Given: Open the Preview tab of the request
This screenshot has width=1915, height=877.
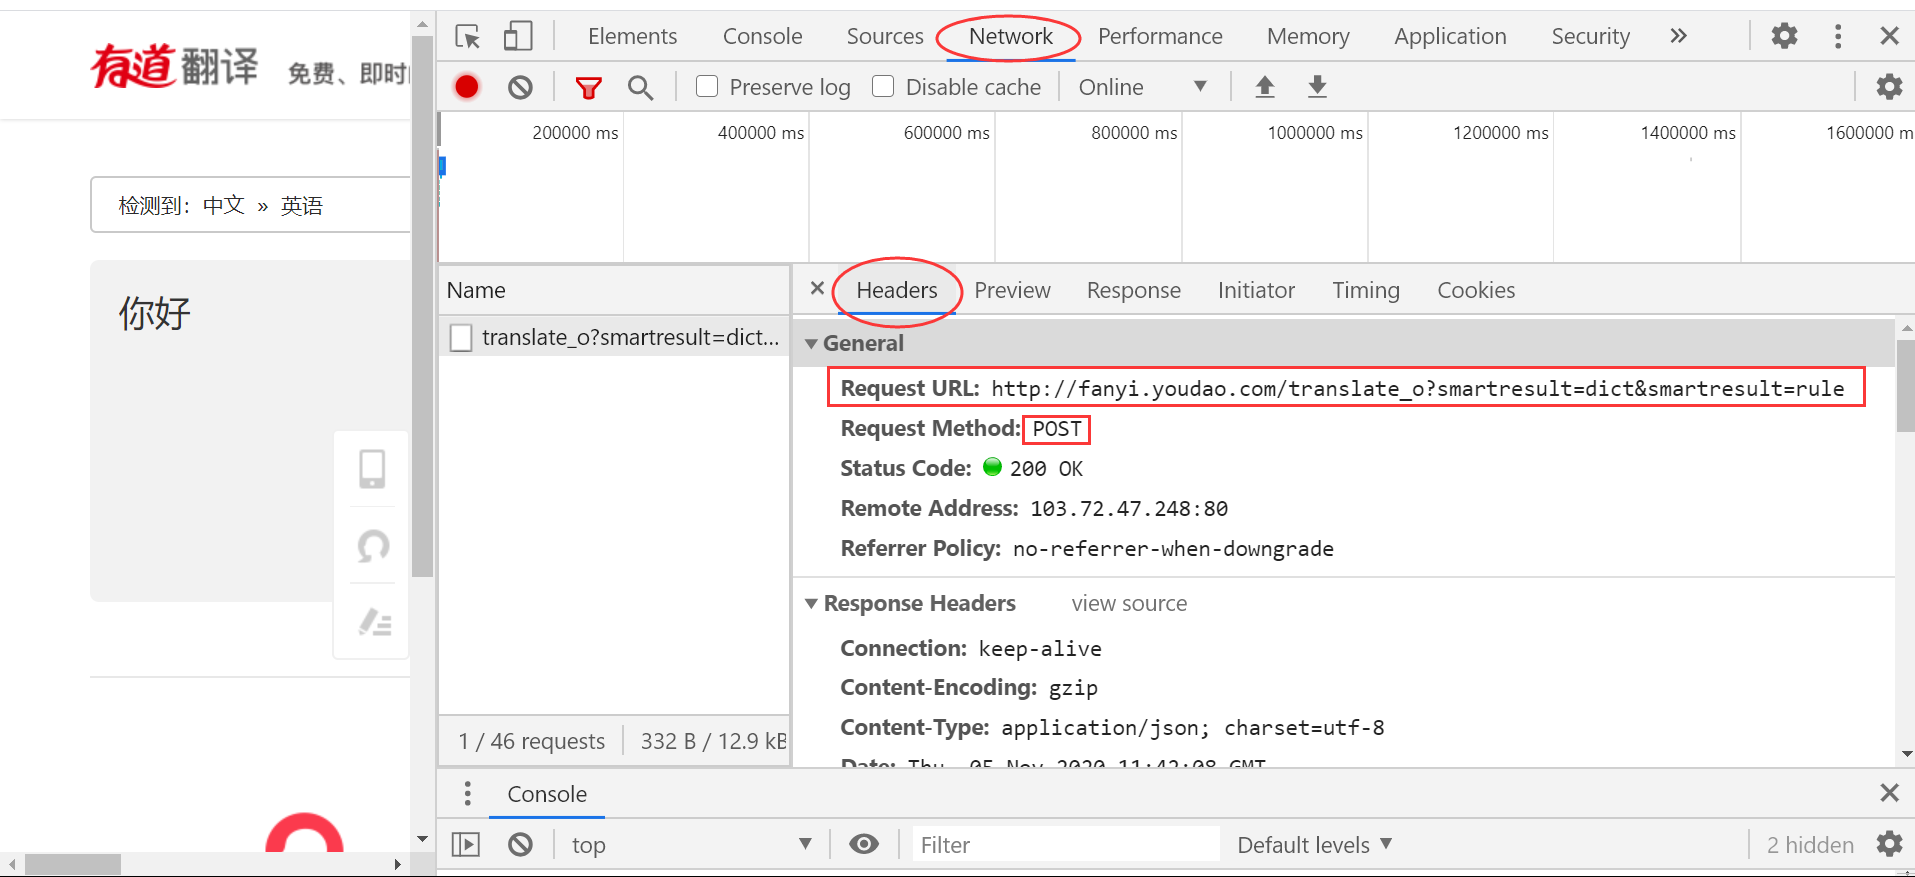Looking at the screenshot, I should pos(1012,290).
